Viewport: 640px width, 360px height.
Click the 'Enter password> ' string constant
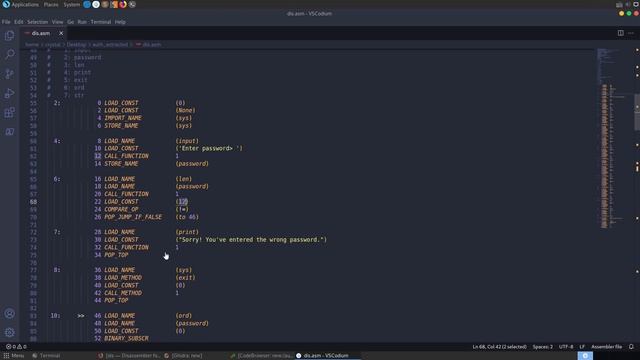(209, 148)
